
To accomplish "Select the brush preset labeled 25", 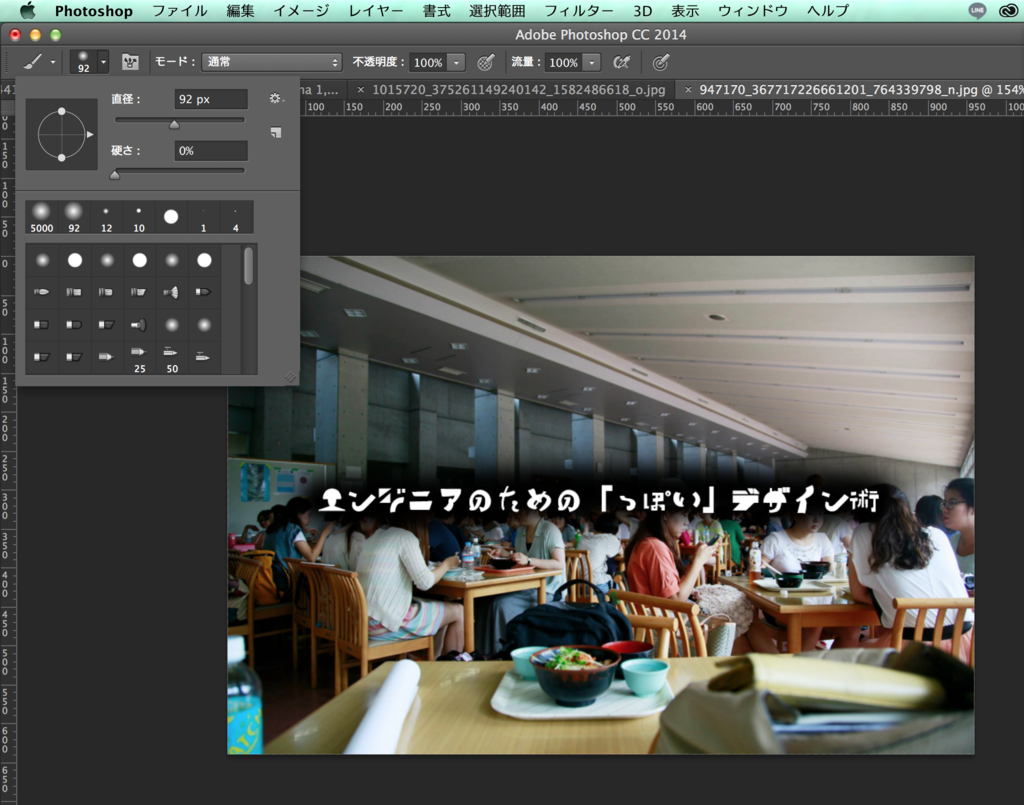I will (139, 358).
